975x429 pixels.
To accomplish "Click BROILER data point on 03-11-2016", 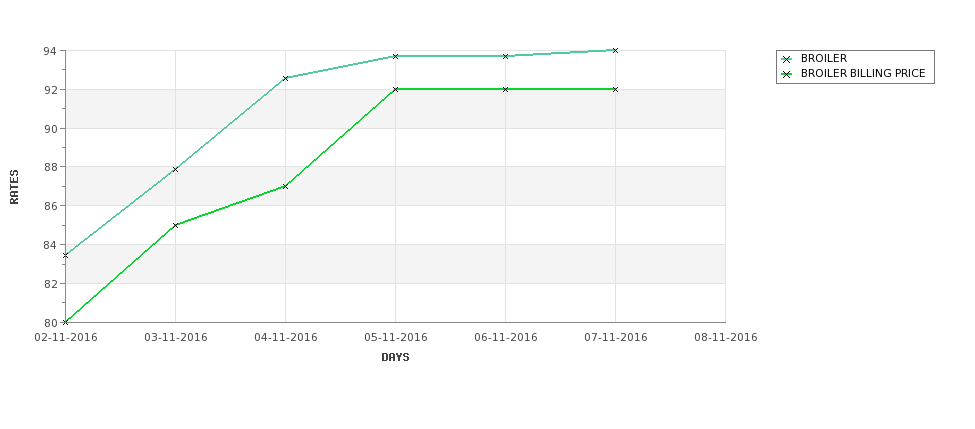I will click(175, 169).
